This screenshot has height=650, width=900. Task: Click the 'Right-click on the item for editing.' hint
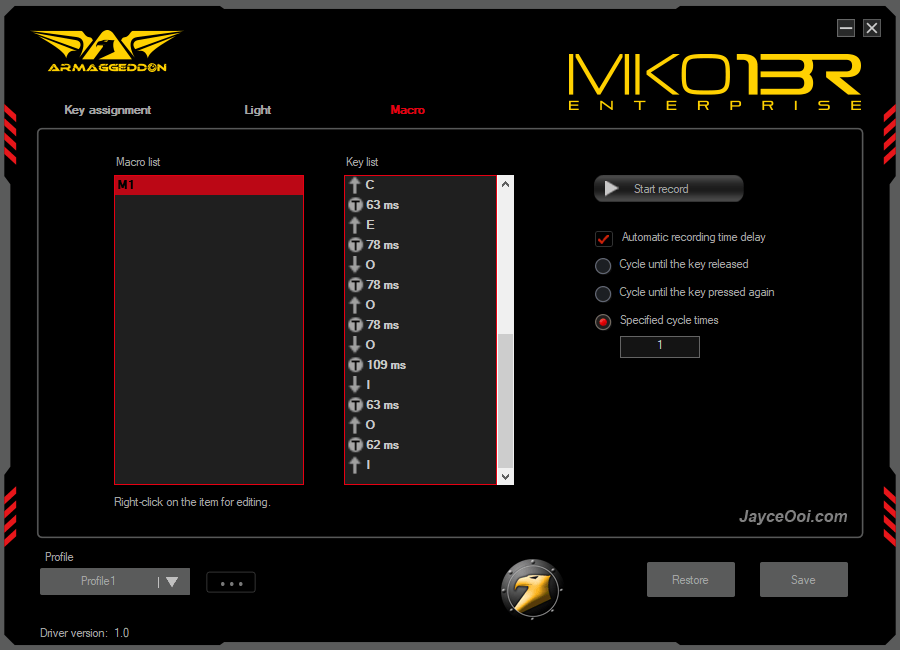click(192, 502)
